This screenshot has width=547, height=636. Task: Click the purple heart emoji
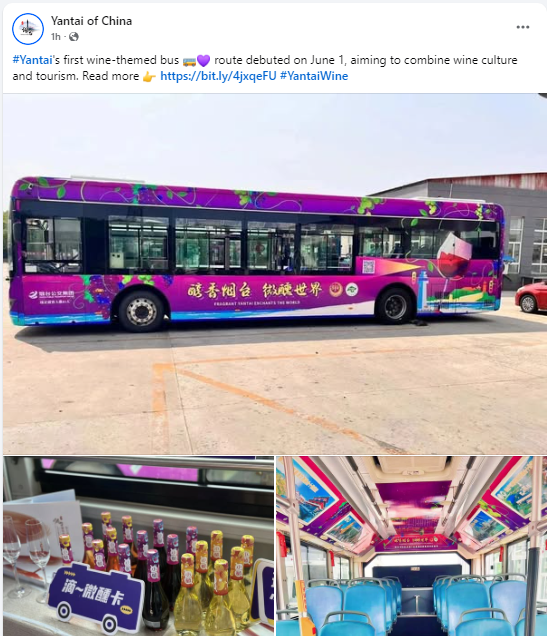pyautogui.click(x=203, y=61)
